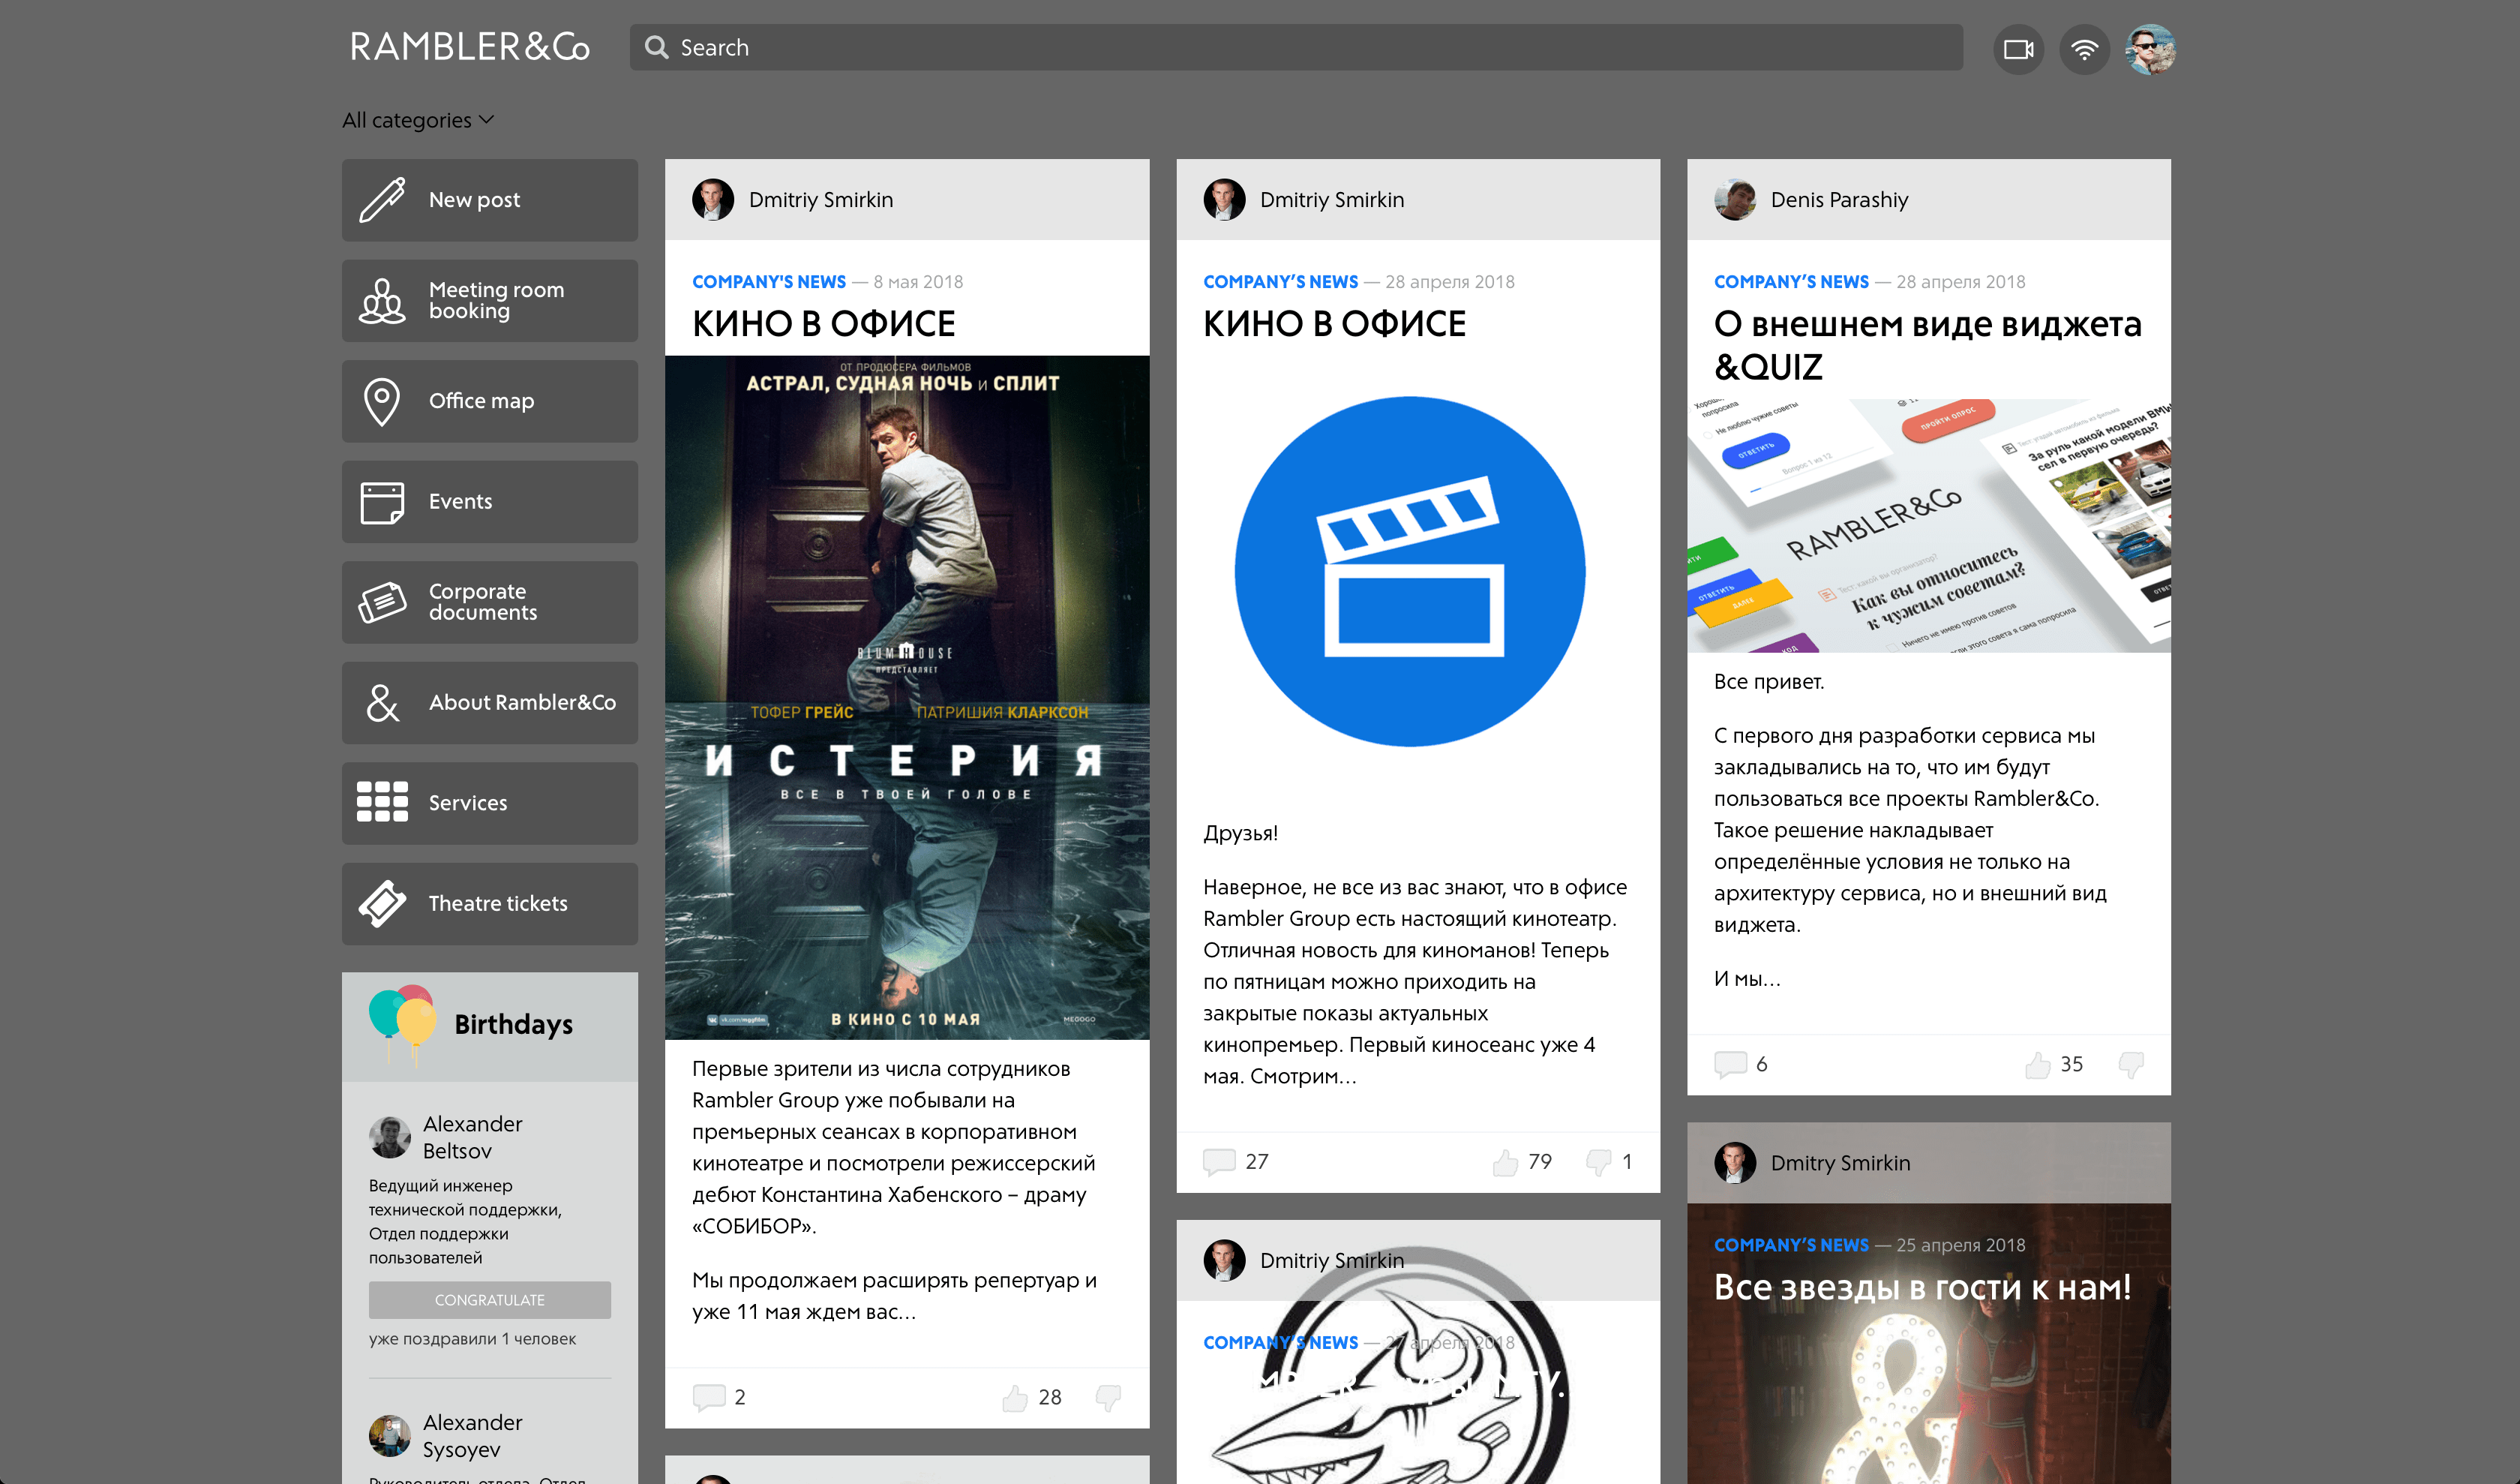Screen dimensions: 2520x1484
Task: Open comments on the &QUIZ widget post
Action: click(x=1730, y=1064)
